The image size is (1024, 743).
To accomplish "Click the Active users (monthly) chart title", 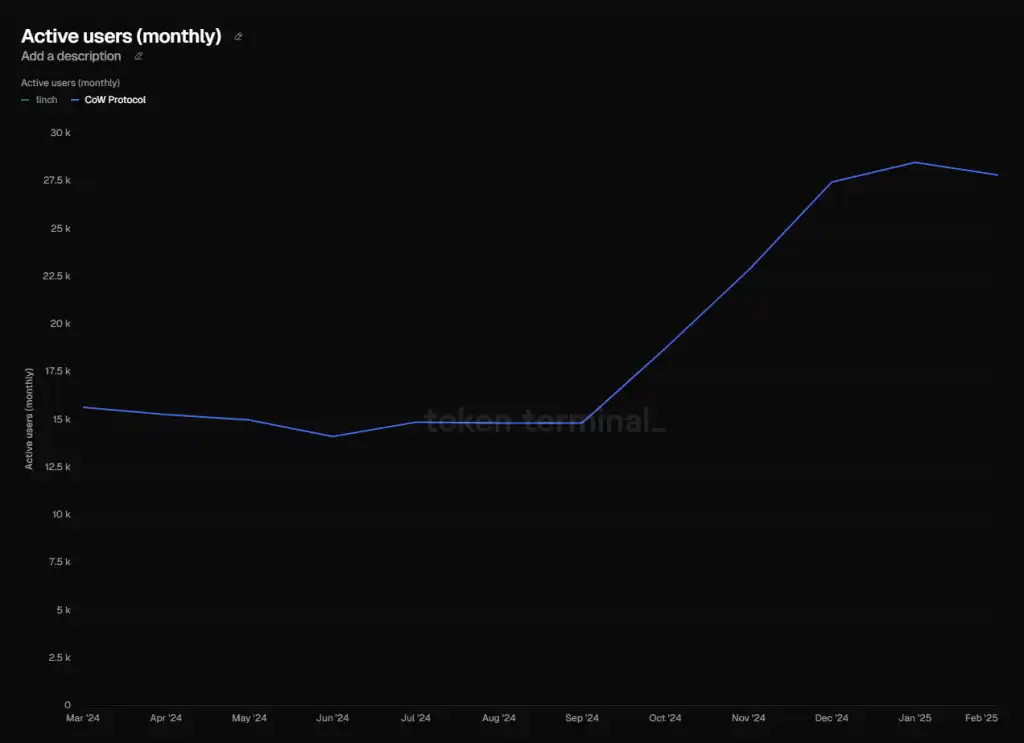I will point(121,37).
